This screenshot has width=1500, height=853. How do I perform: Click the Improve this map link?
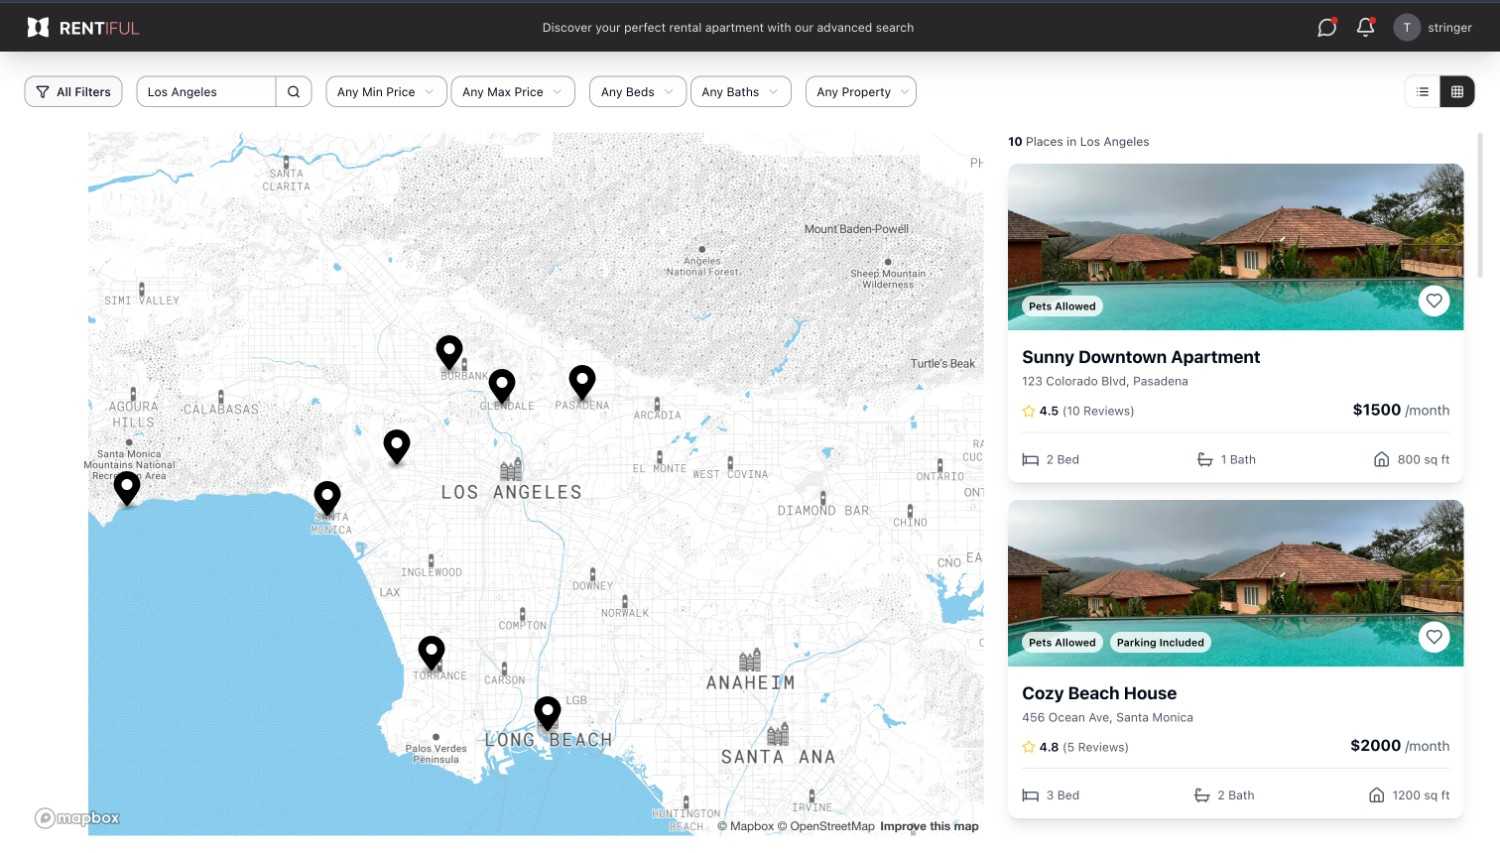(x=929, y=826)
